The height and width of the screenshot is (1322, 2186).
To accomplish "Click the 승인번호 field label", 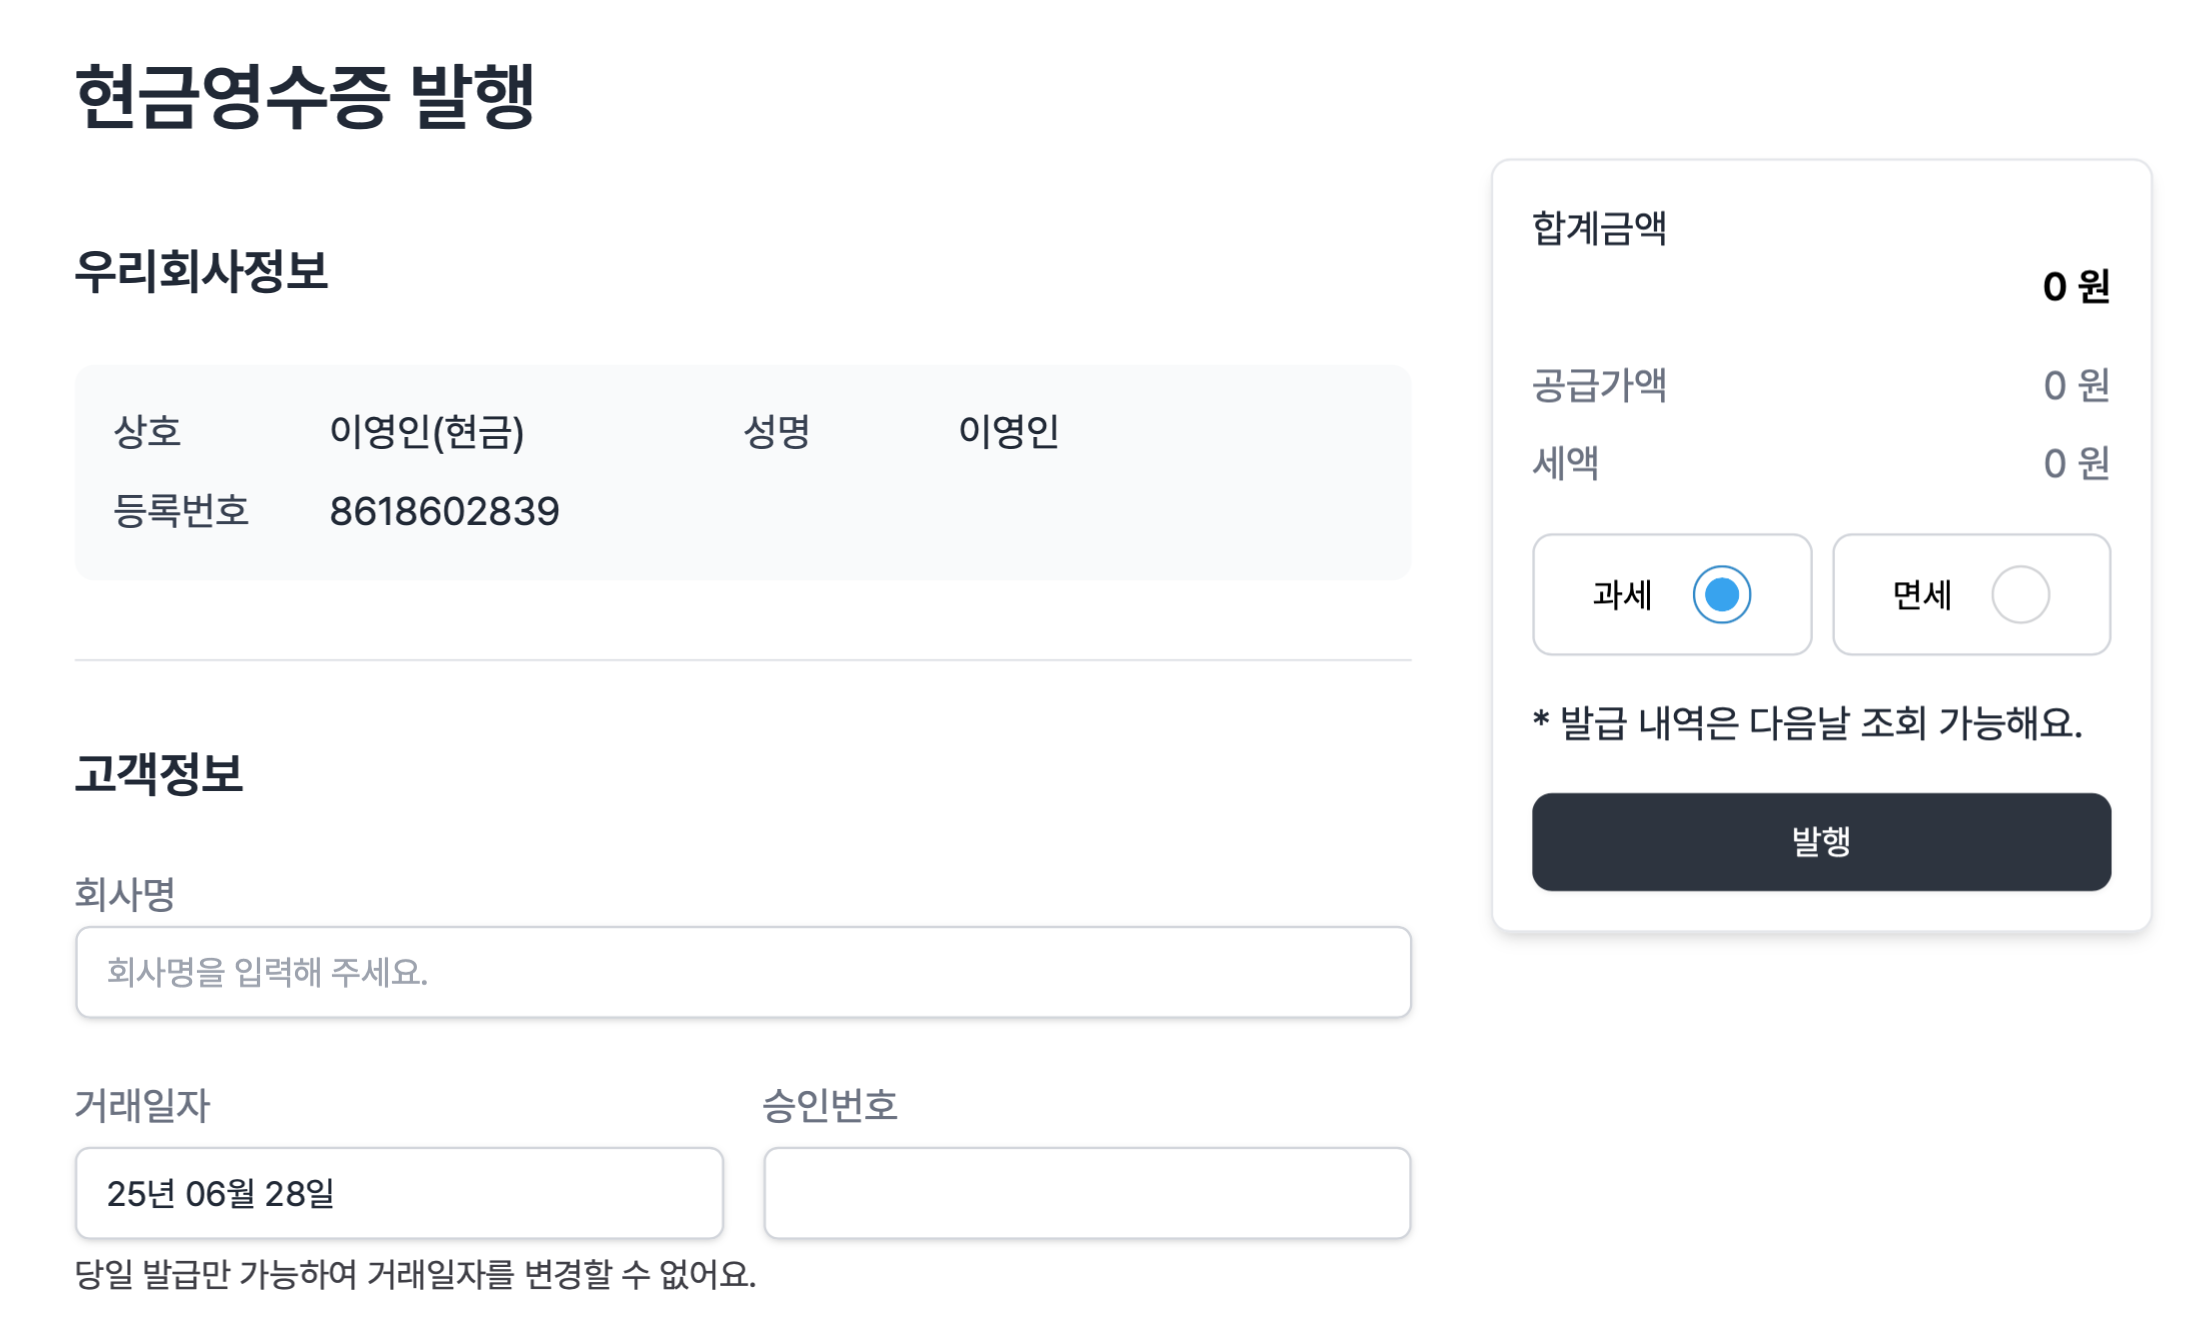I will (x=829, y=1105).
